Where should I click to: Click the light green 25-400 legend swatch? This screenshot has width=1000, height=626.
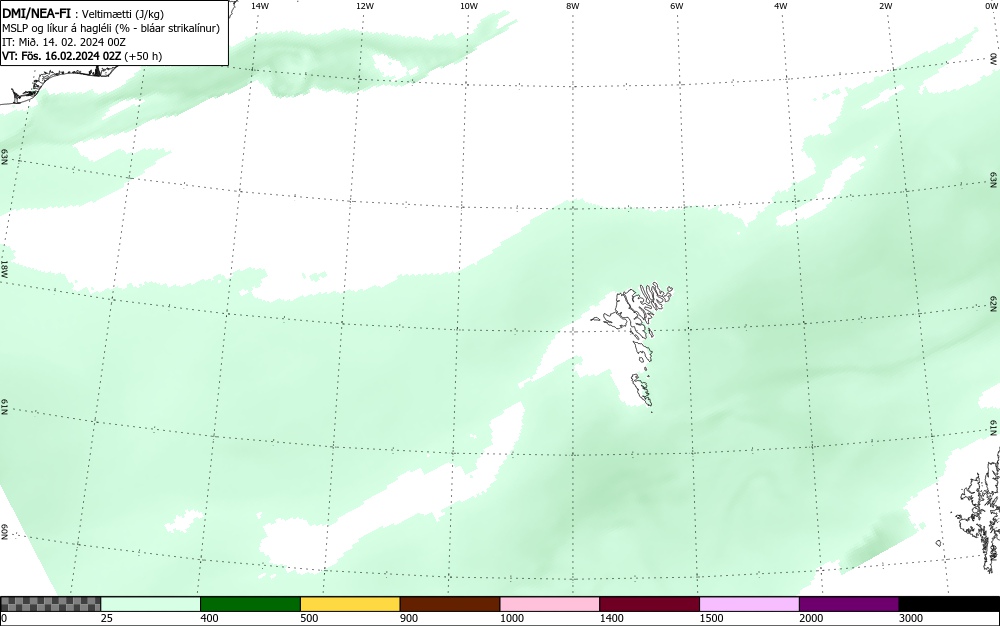click(151, 604)
